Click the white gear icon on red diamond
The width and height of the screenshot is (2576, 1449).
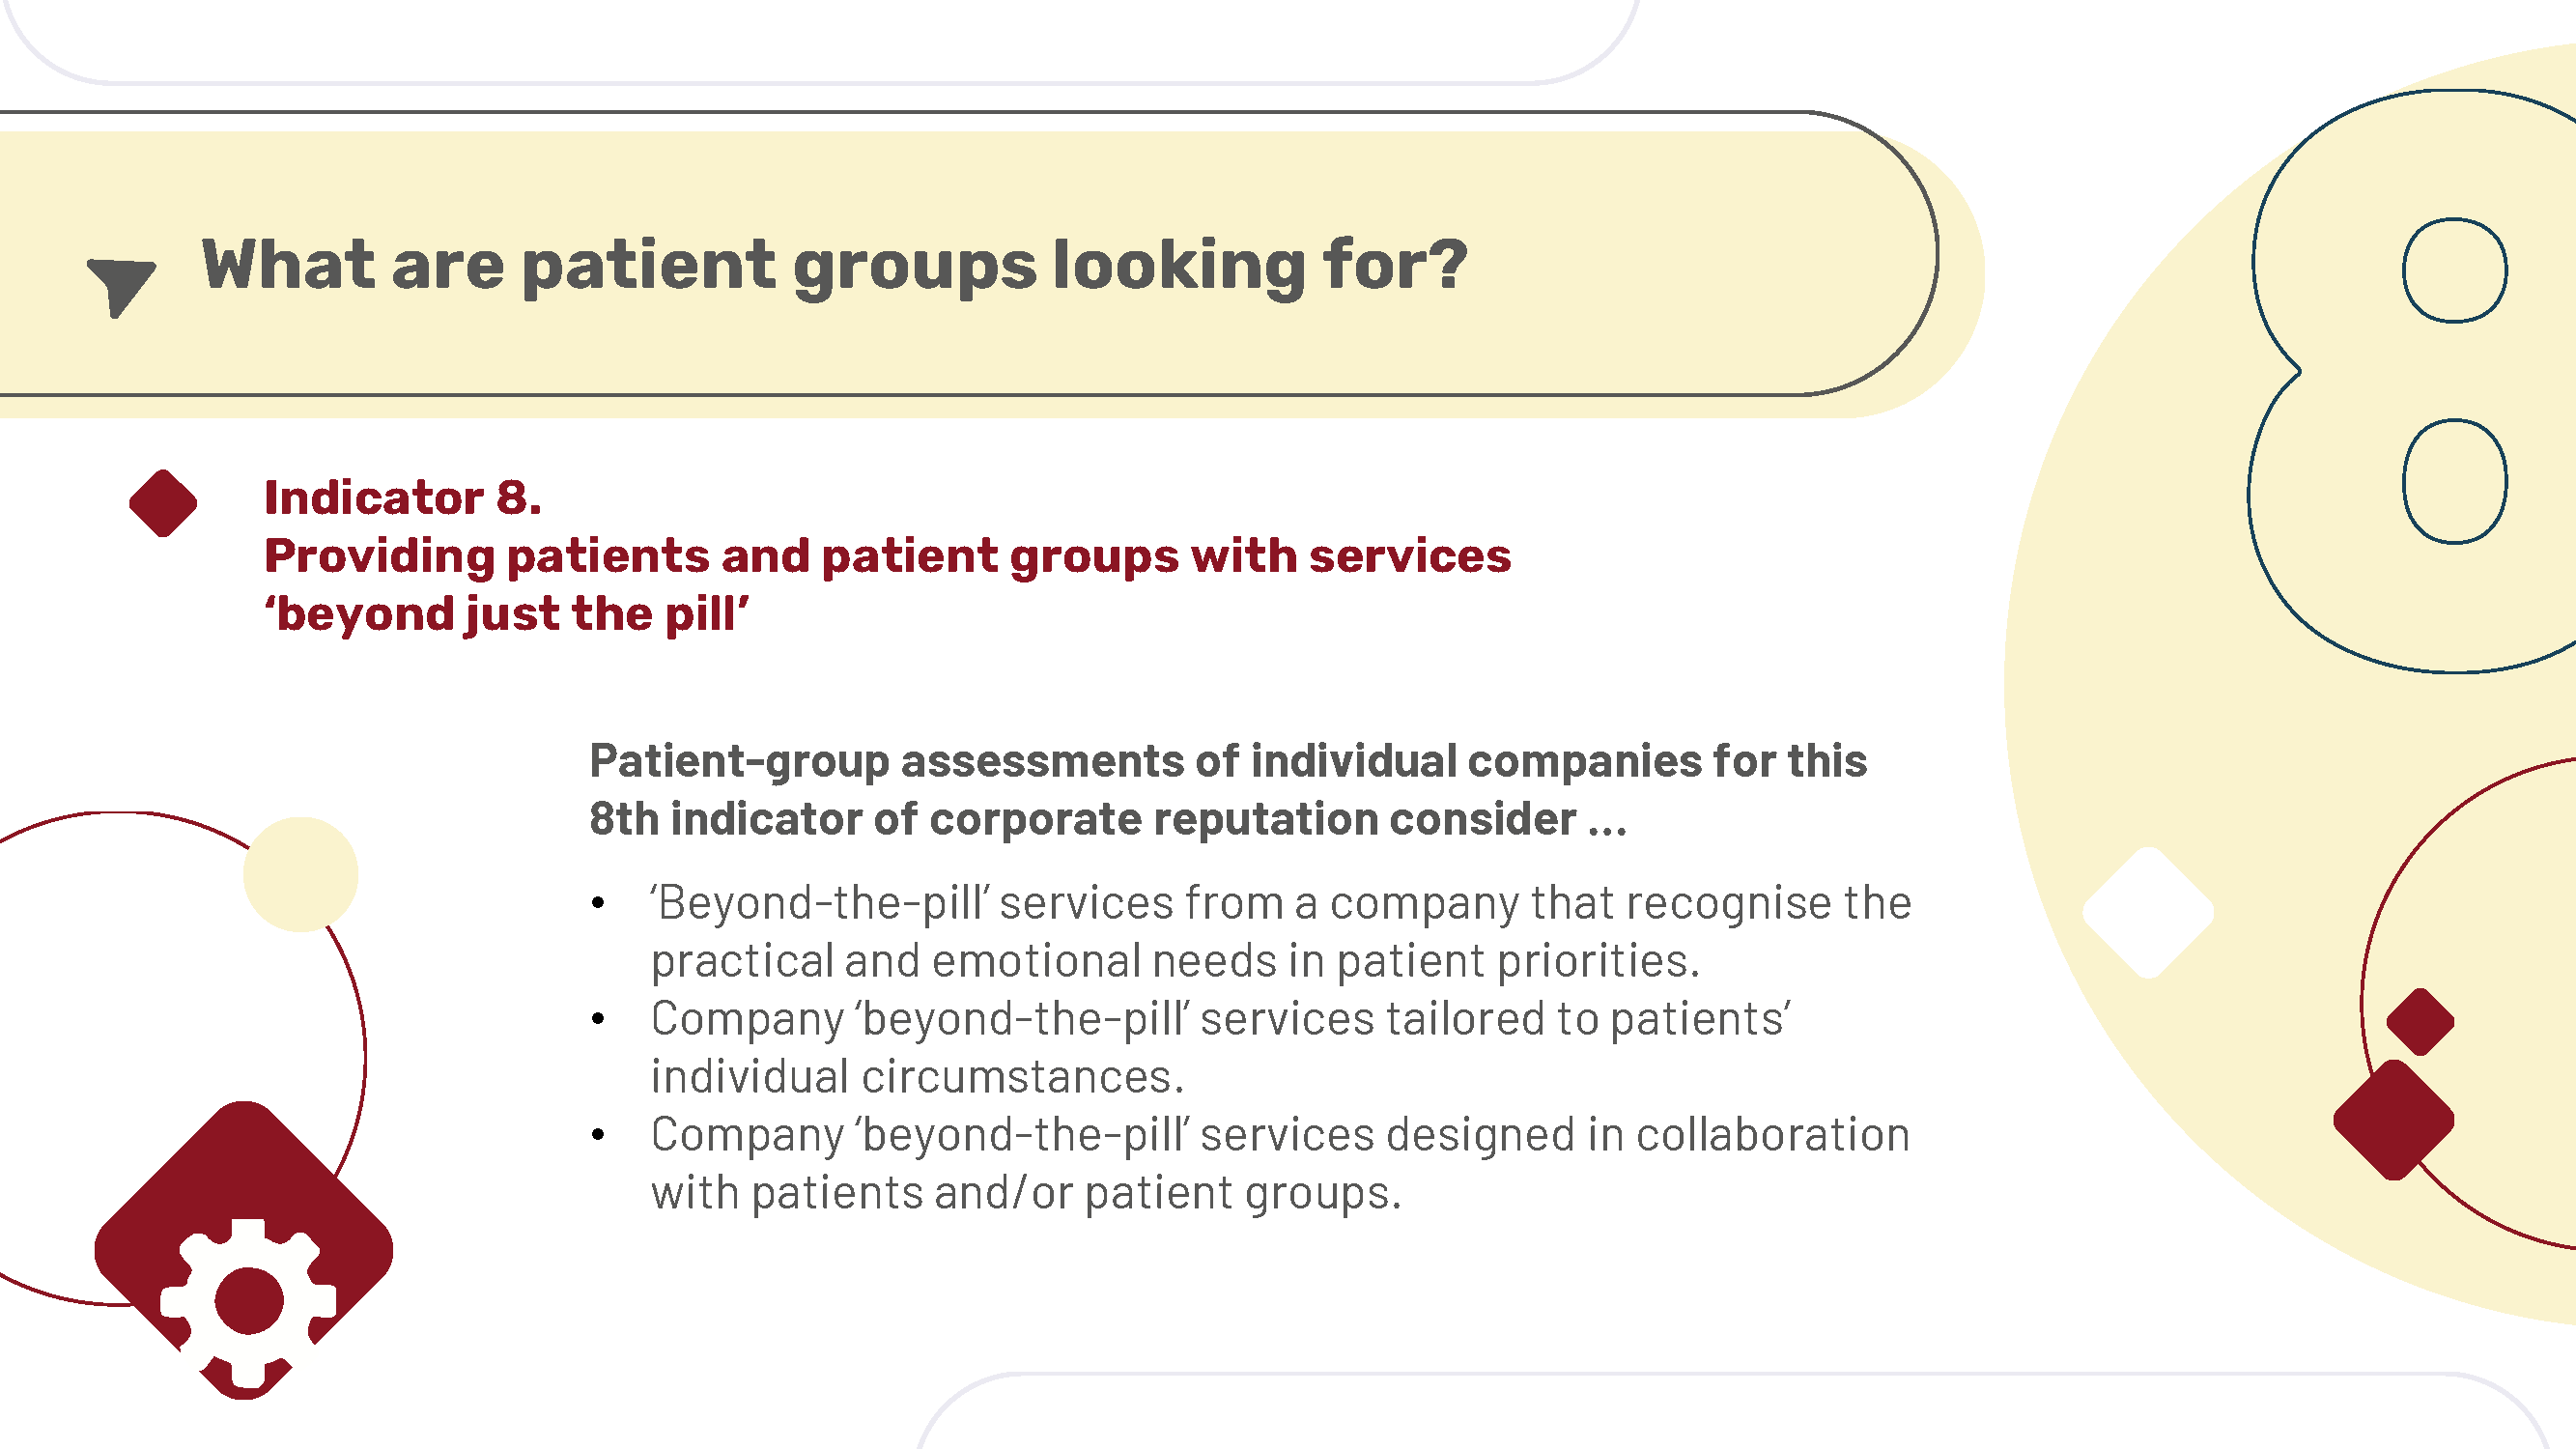tap(247, 1303)
